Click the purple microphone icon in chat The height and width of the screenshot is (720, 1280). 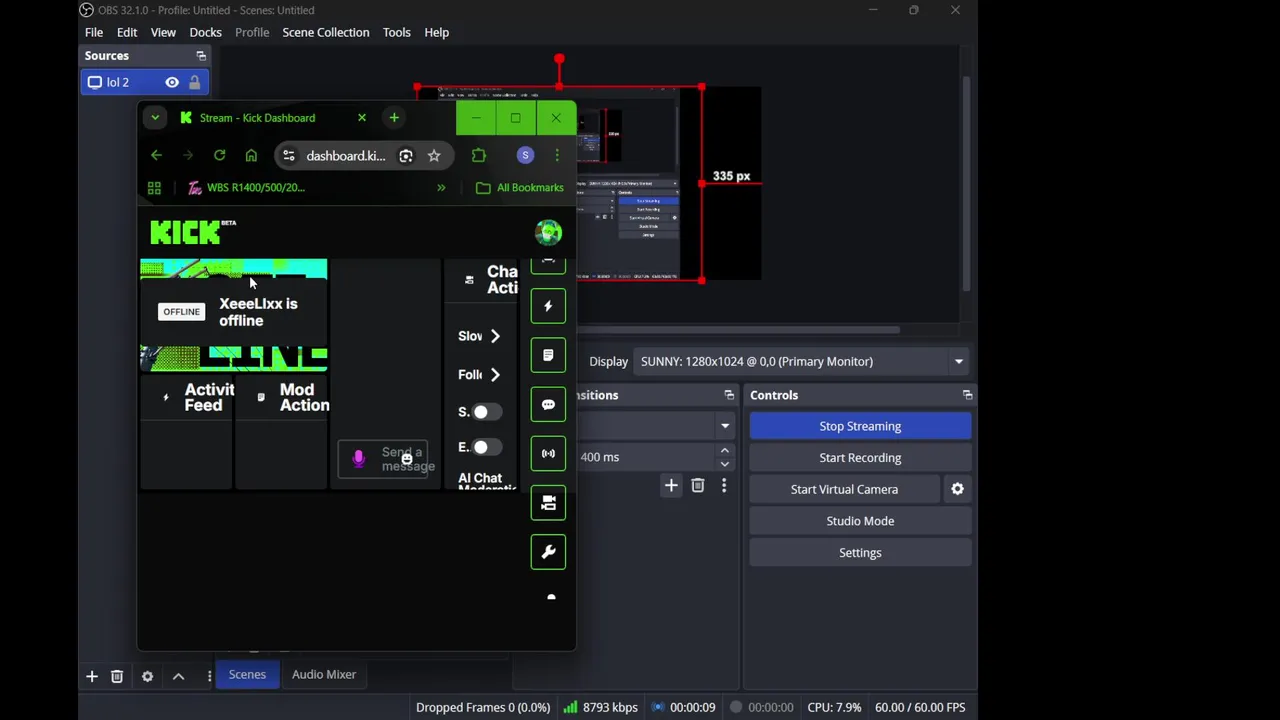pos(359,459)
